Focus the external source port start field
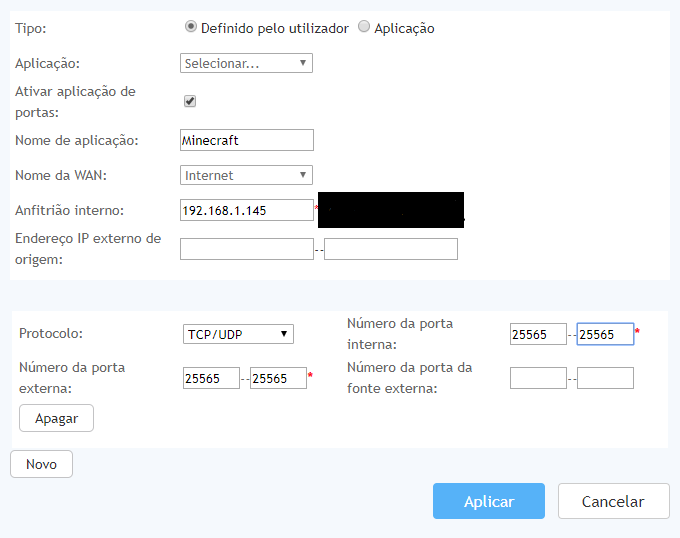The image size is (680, 538). (537, 378)
